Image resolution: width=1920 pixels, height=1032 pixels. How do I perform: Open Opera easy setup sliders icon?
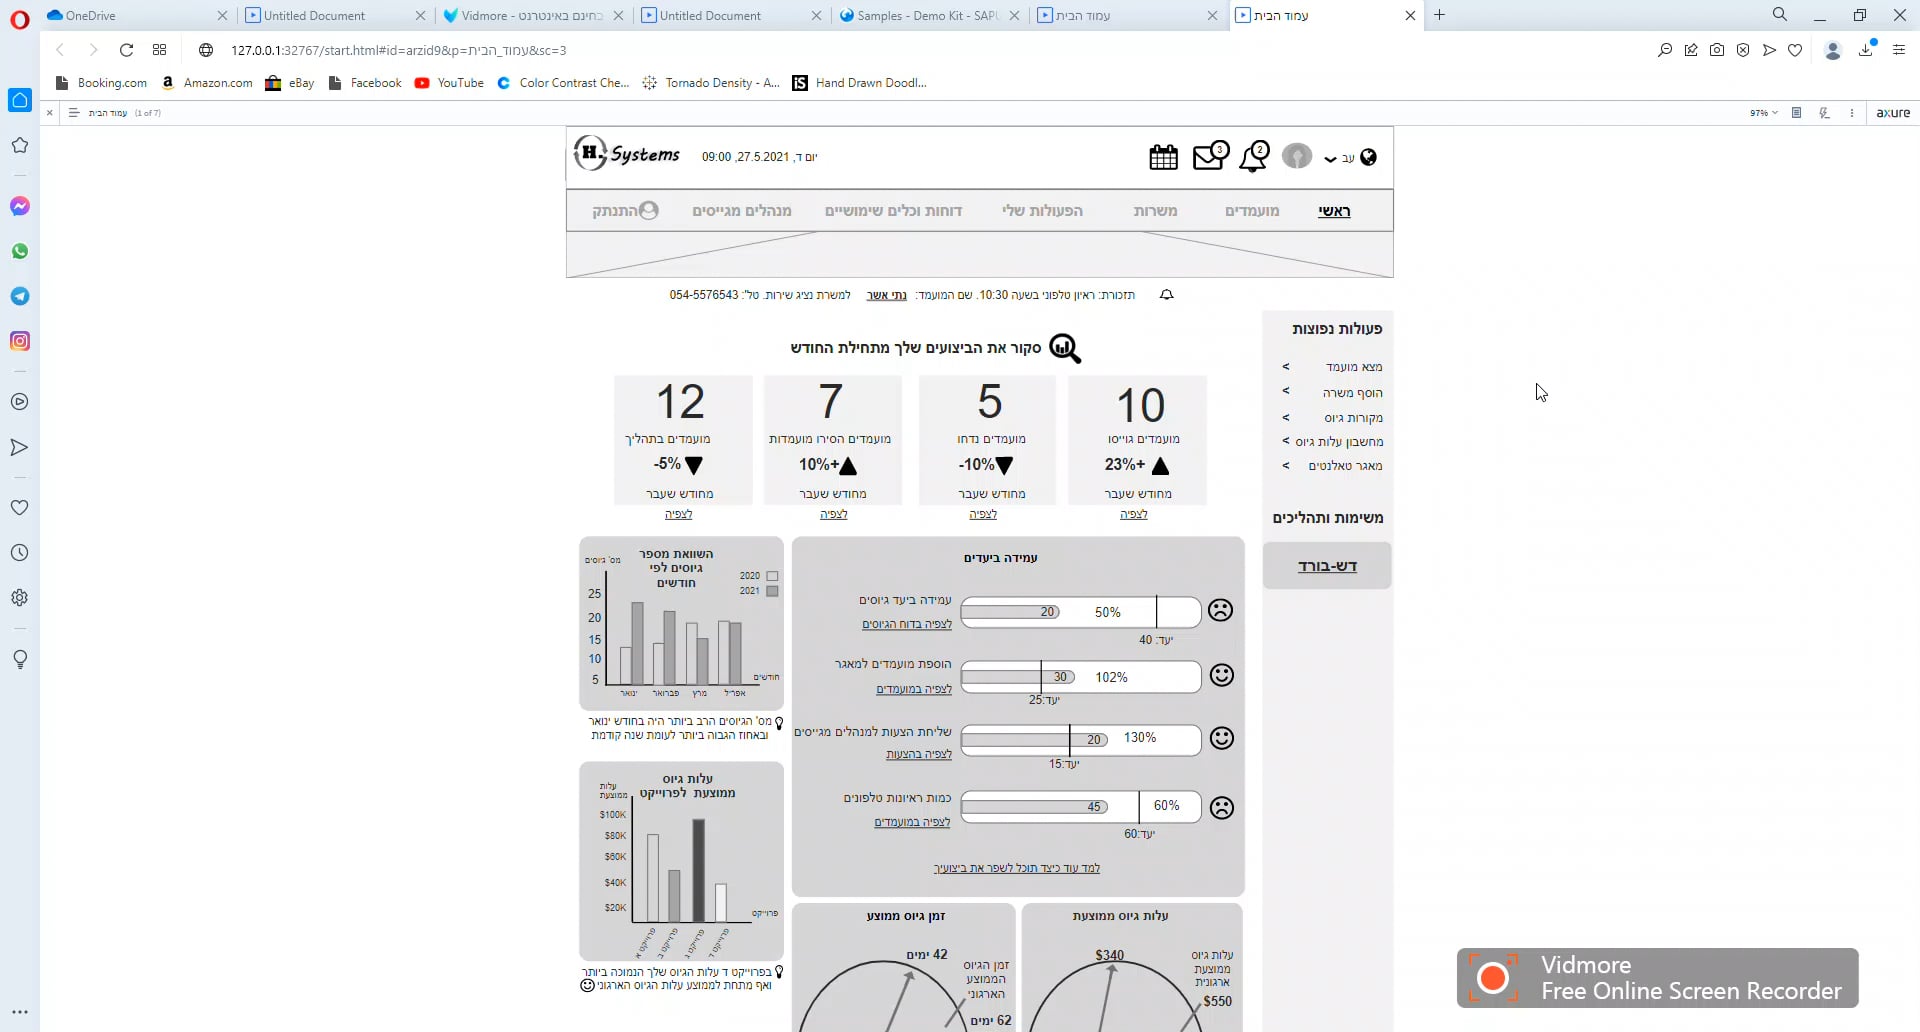[x=1899, y=50]
